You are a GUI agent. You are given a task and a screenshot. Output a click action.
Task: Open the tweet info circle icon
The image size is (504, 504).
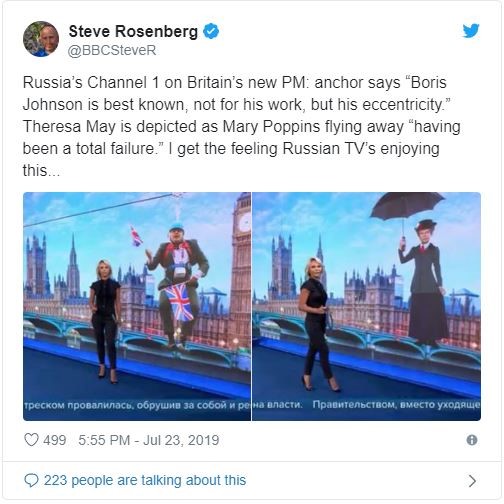(x=472, y=440)
